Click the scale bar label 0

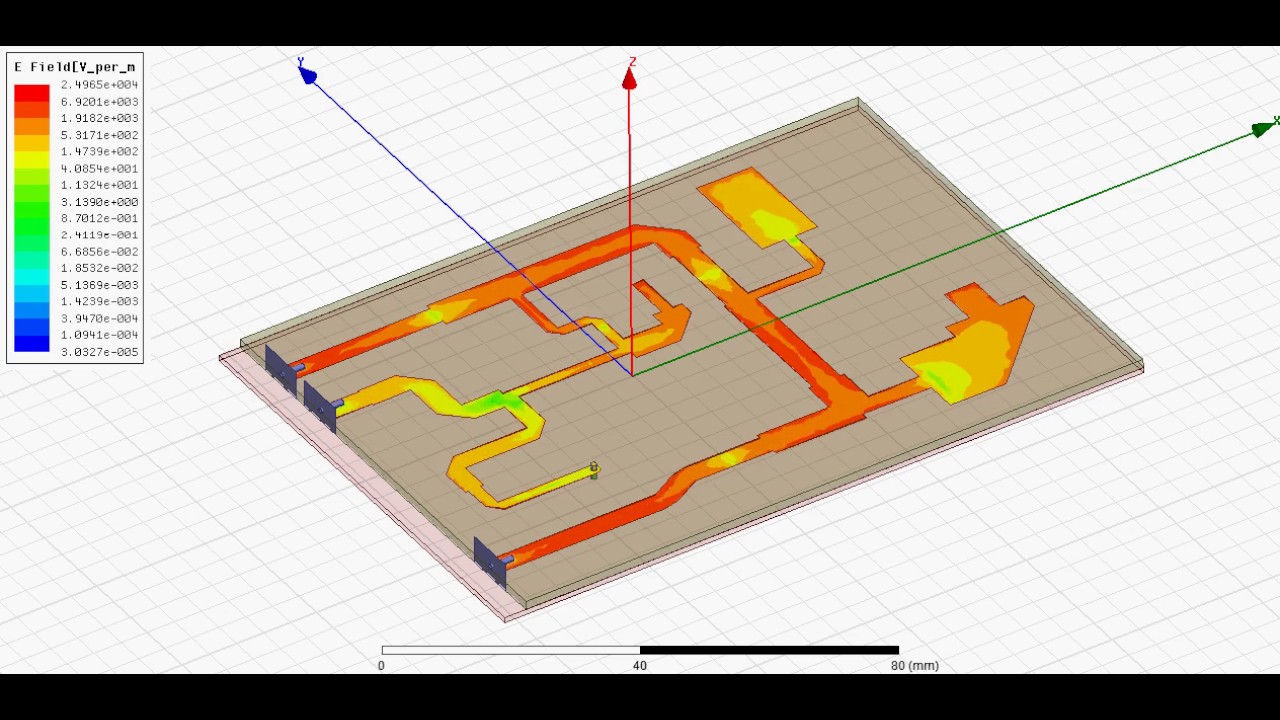[x=381, y=666]
